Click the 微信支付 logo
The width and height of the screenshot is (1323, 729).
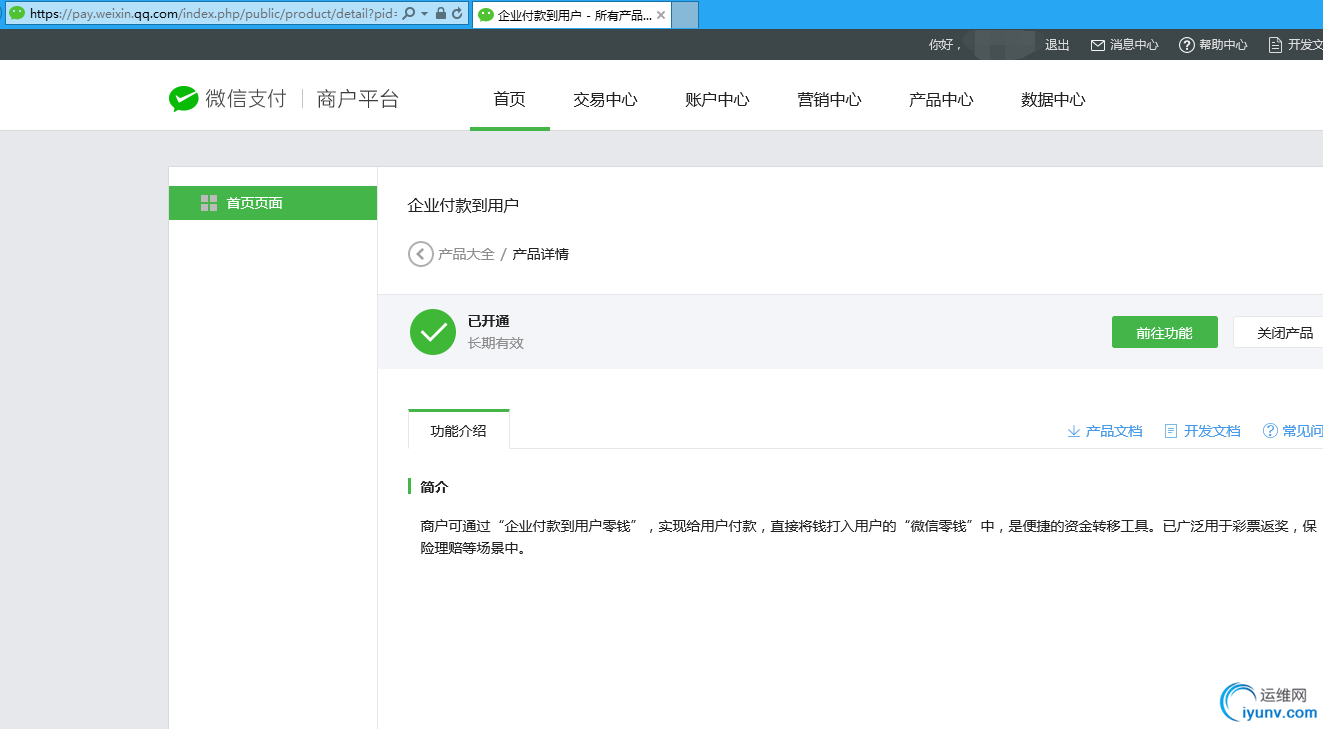(x=228, y=99)
